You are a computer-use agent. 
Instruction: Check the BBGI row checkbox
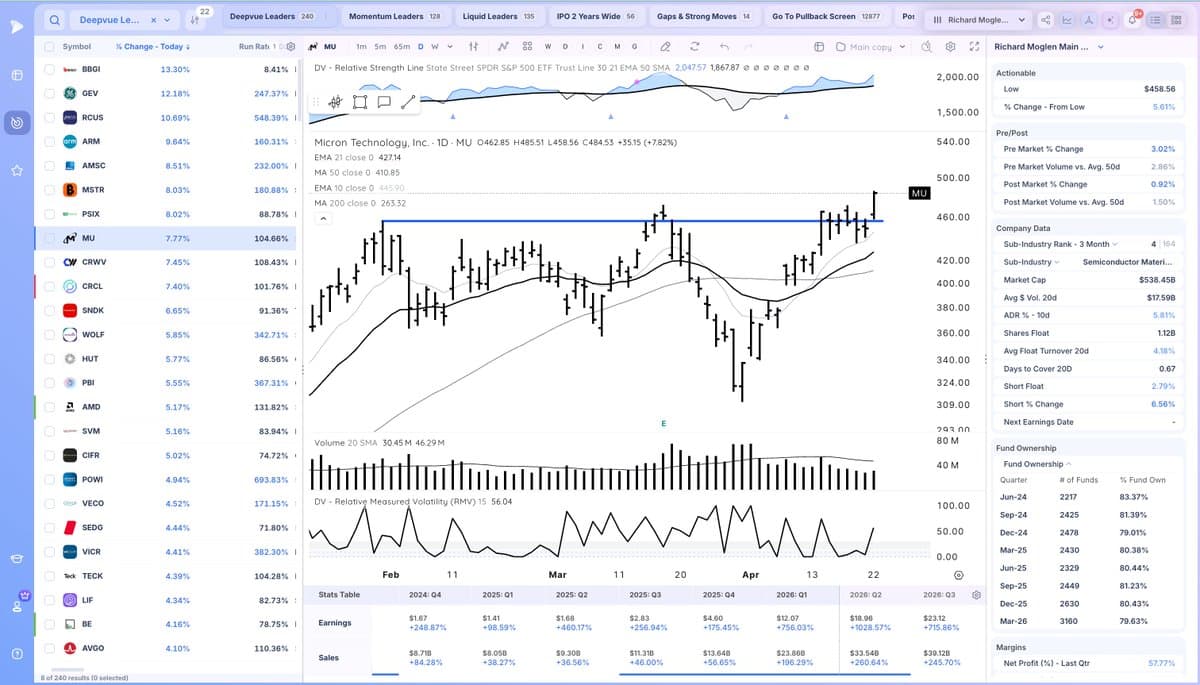50,69
